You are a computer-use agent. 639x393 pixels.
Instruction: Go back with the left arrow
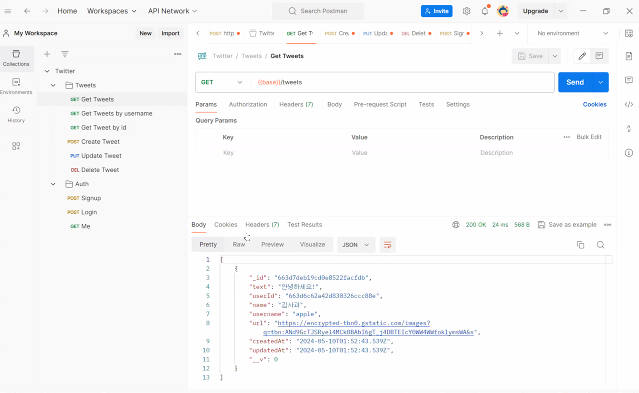pos(27,11)
